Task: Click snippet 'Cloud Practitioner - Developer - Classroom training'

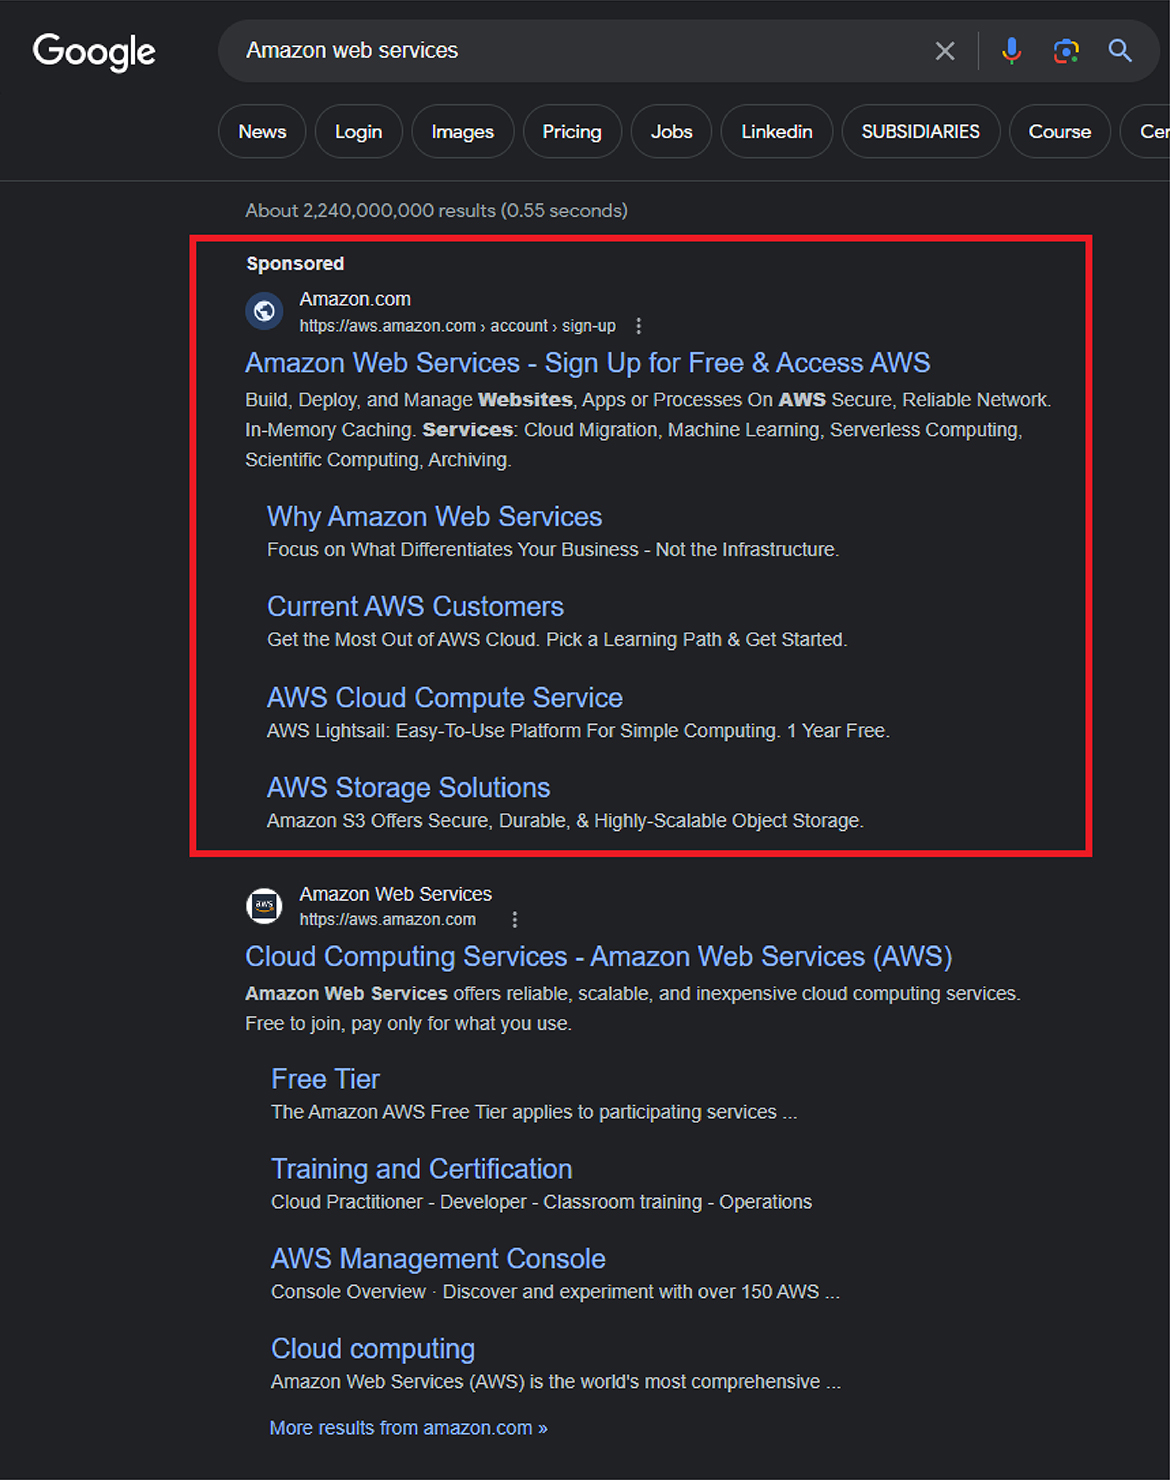Action: tap(541, 1202)
